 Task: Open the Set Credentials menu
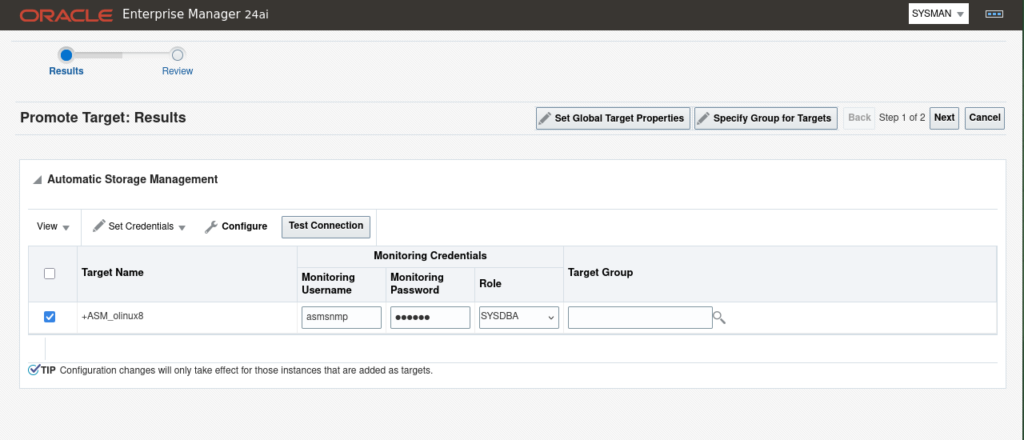coord(140,227)
